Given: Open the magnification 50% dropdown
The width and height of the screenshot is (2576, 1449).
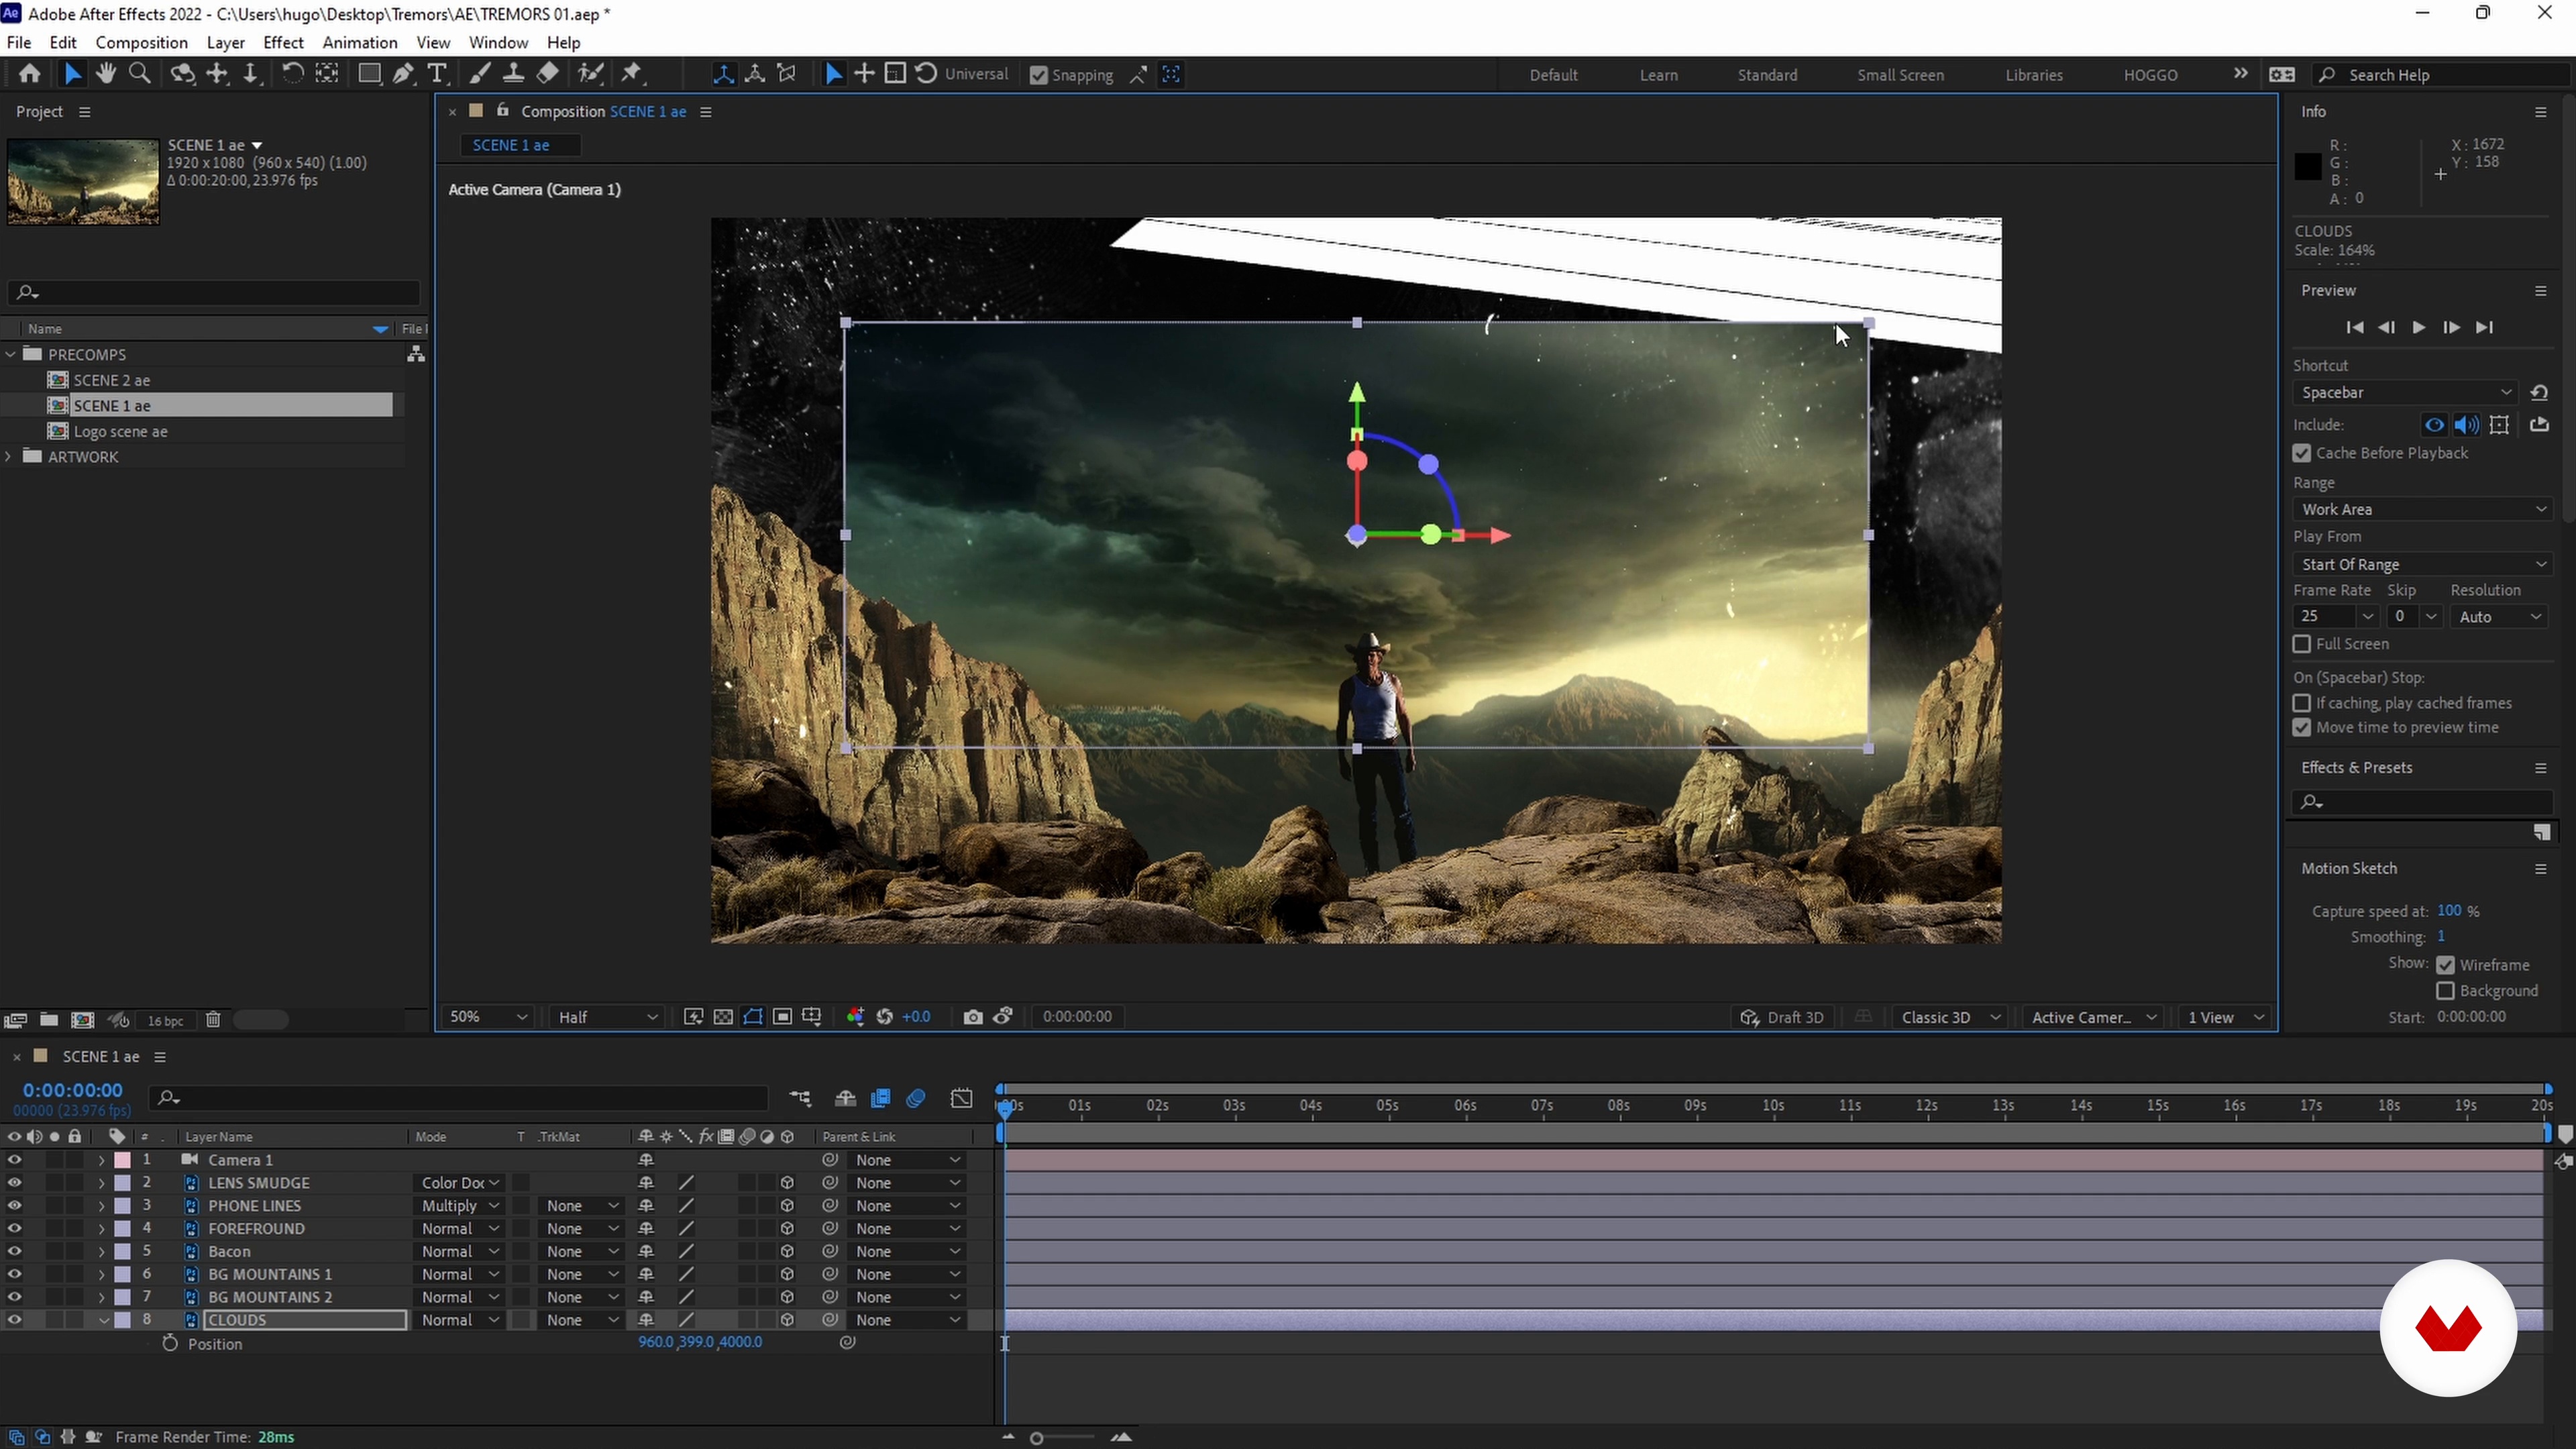Looking at the screenshot, I should [x=488, y=1017].
